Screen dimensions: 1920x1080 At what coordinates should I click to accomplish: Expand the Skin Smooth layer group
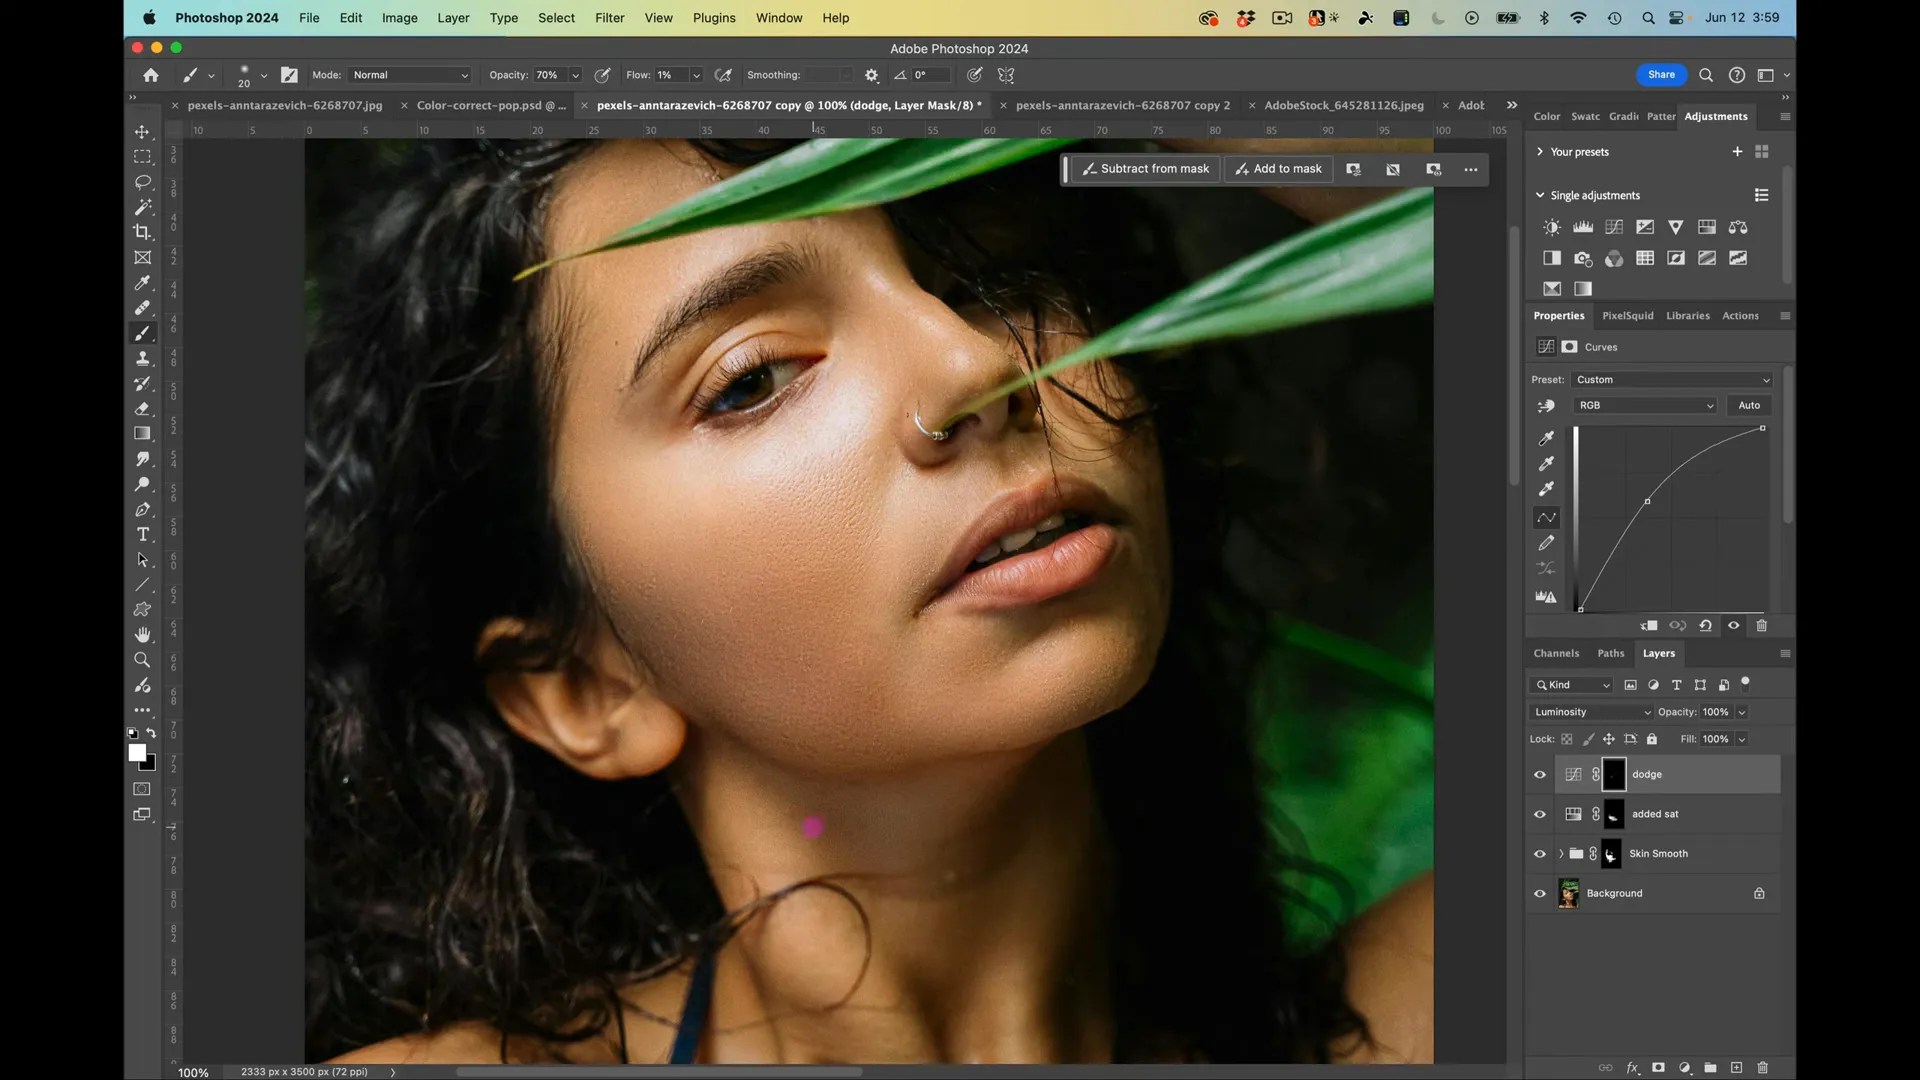click(x=1562, y=854)
